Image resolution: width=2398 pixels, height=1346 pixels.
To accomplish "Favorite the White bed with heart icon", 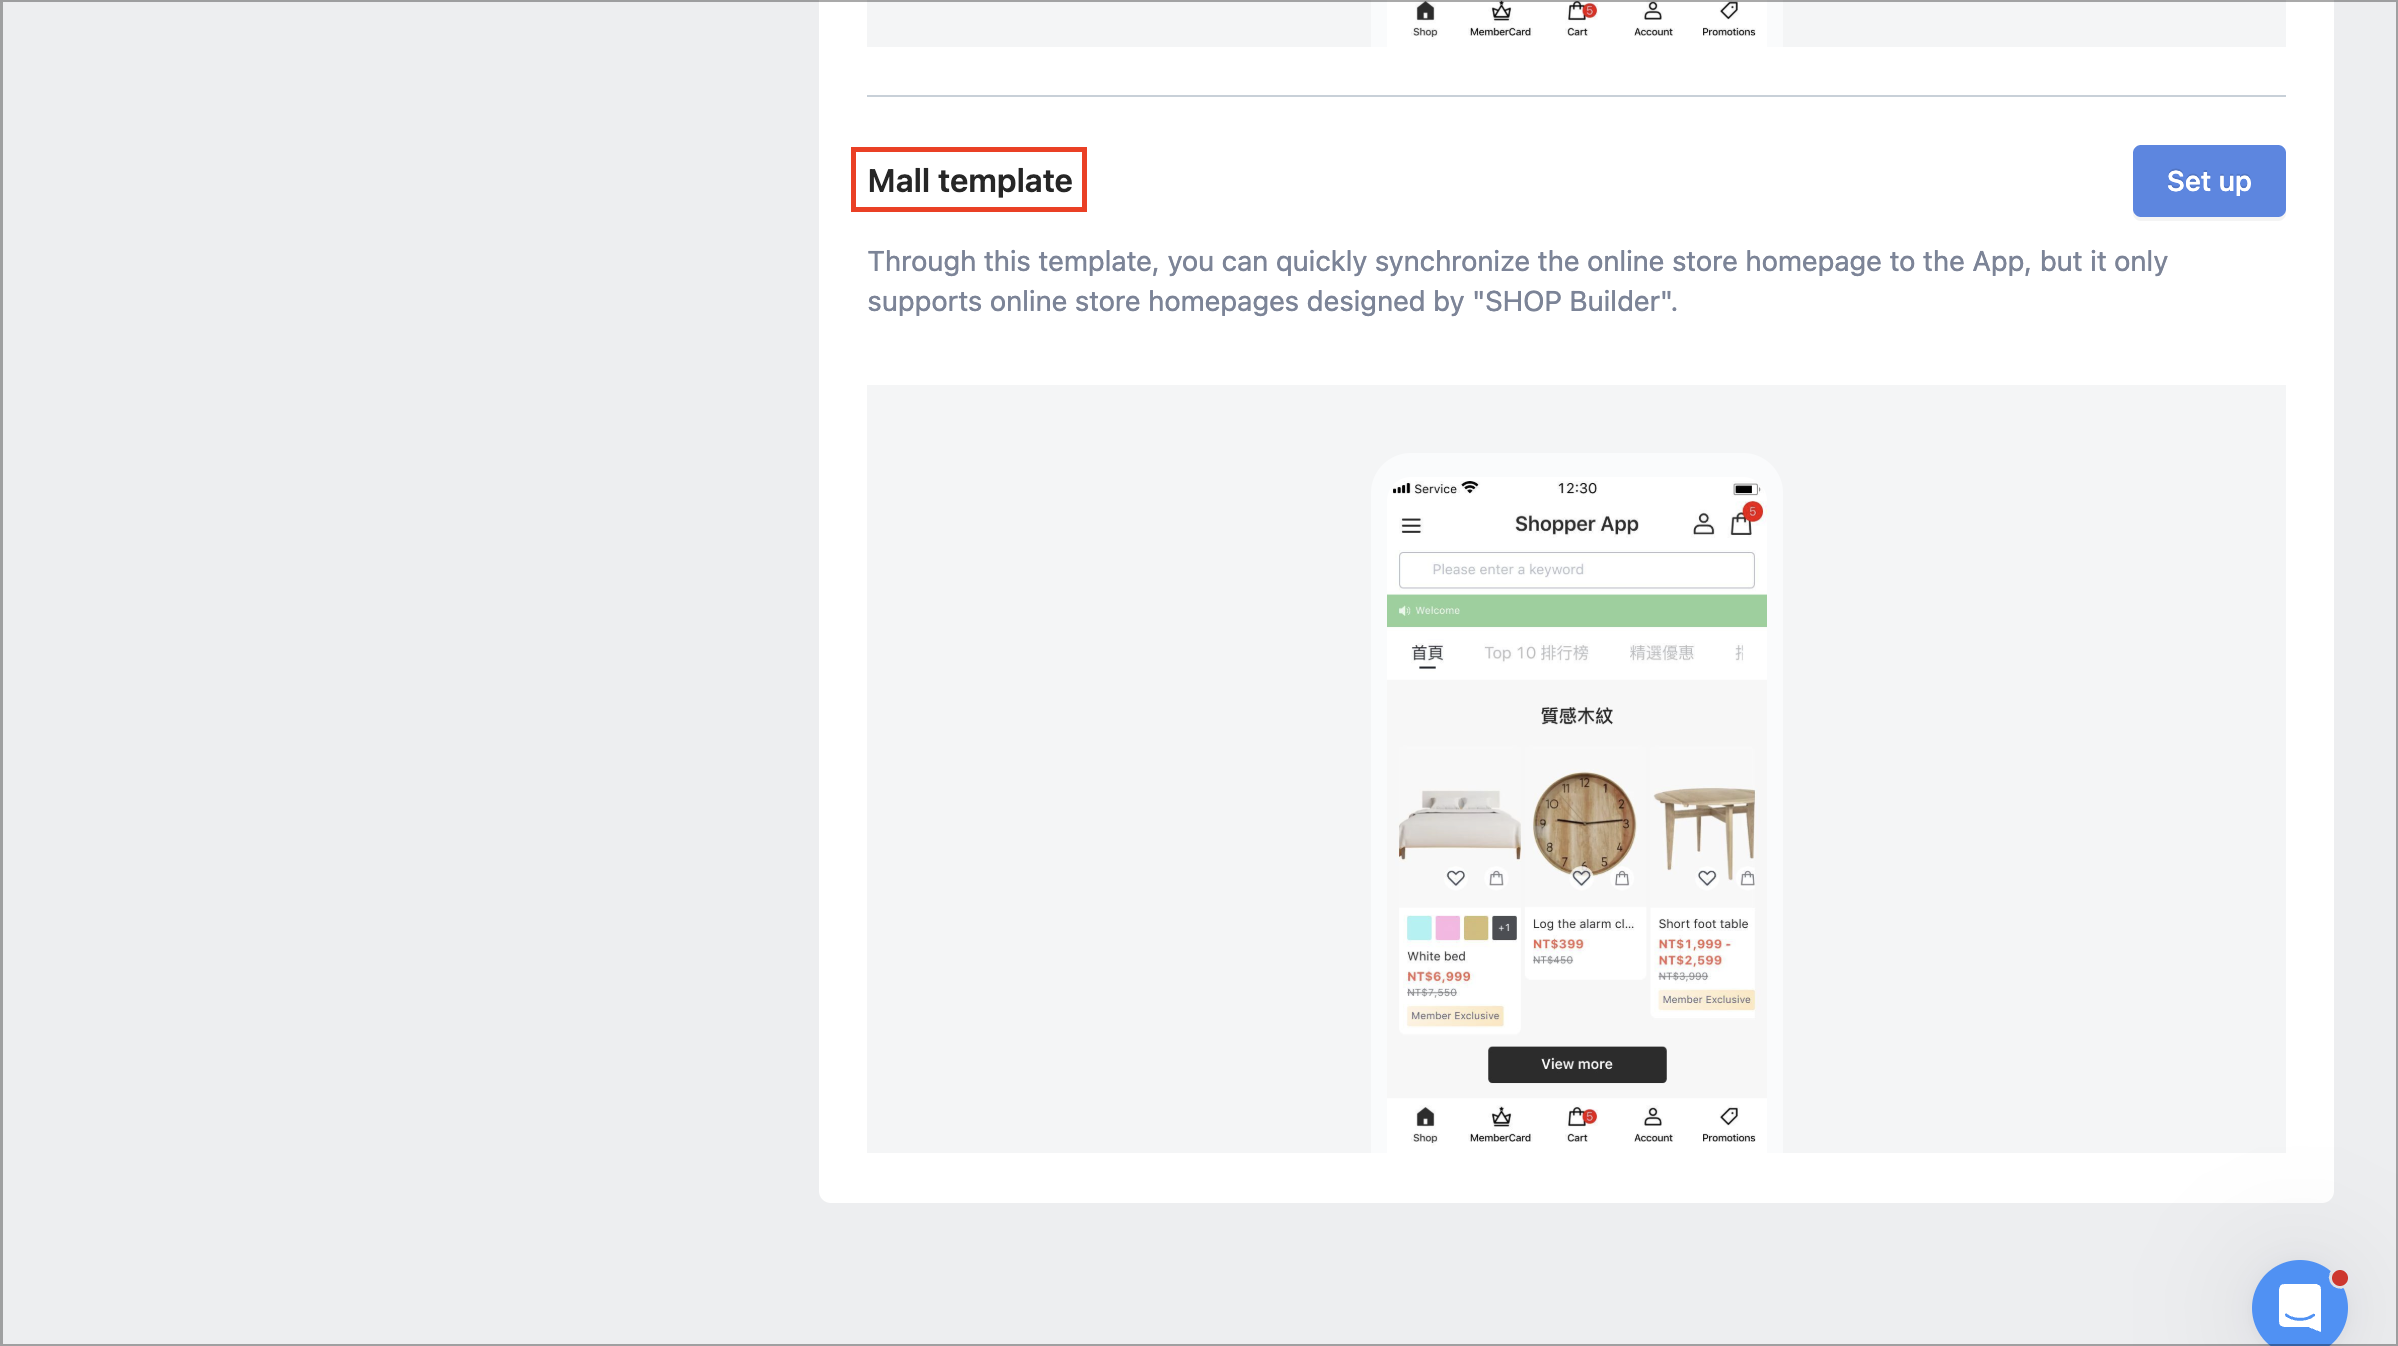I will pyautogui.click(x=1456, y=878).
